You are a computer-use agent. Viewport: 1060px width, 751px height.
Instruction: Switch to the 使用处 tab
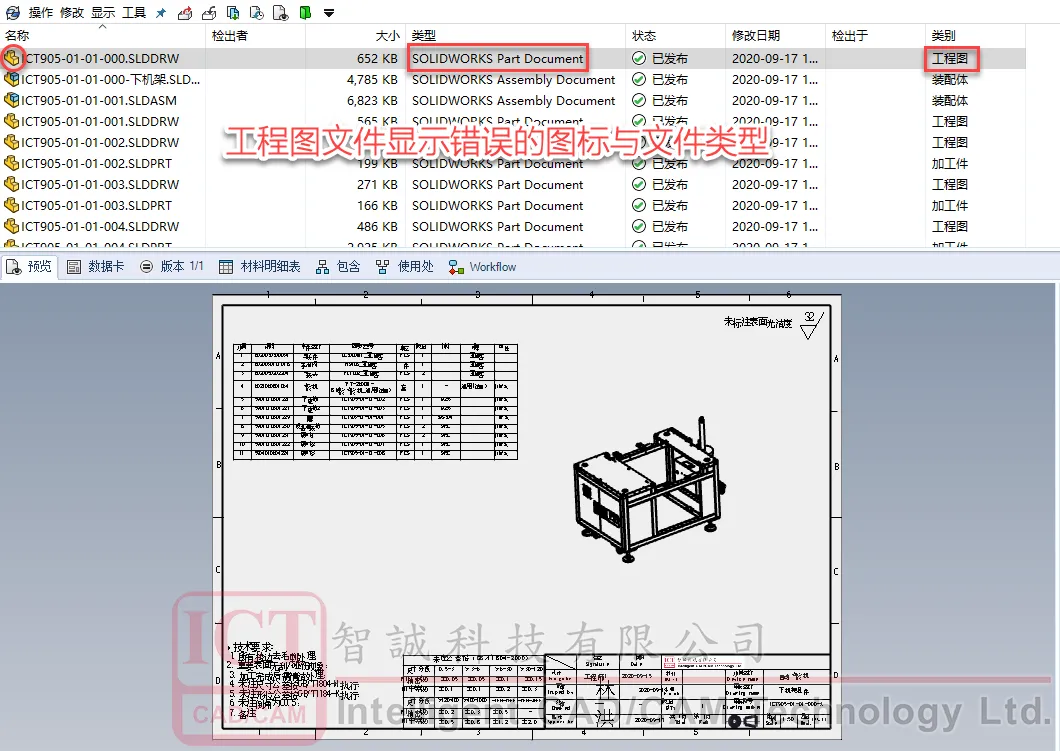click(405, 267)
